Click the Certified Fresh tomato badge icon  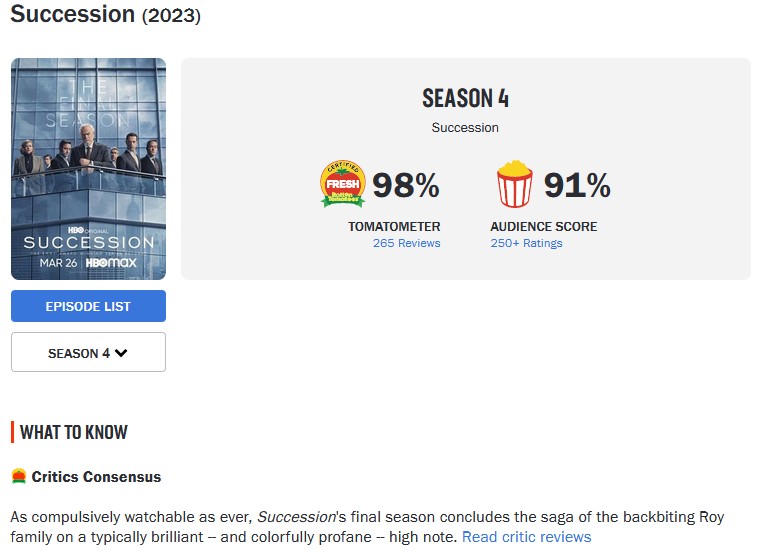coord(343,184)
